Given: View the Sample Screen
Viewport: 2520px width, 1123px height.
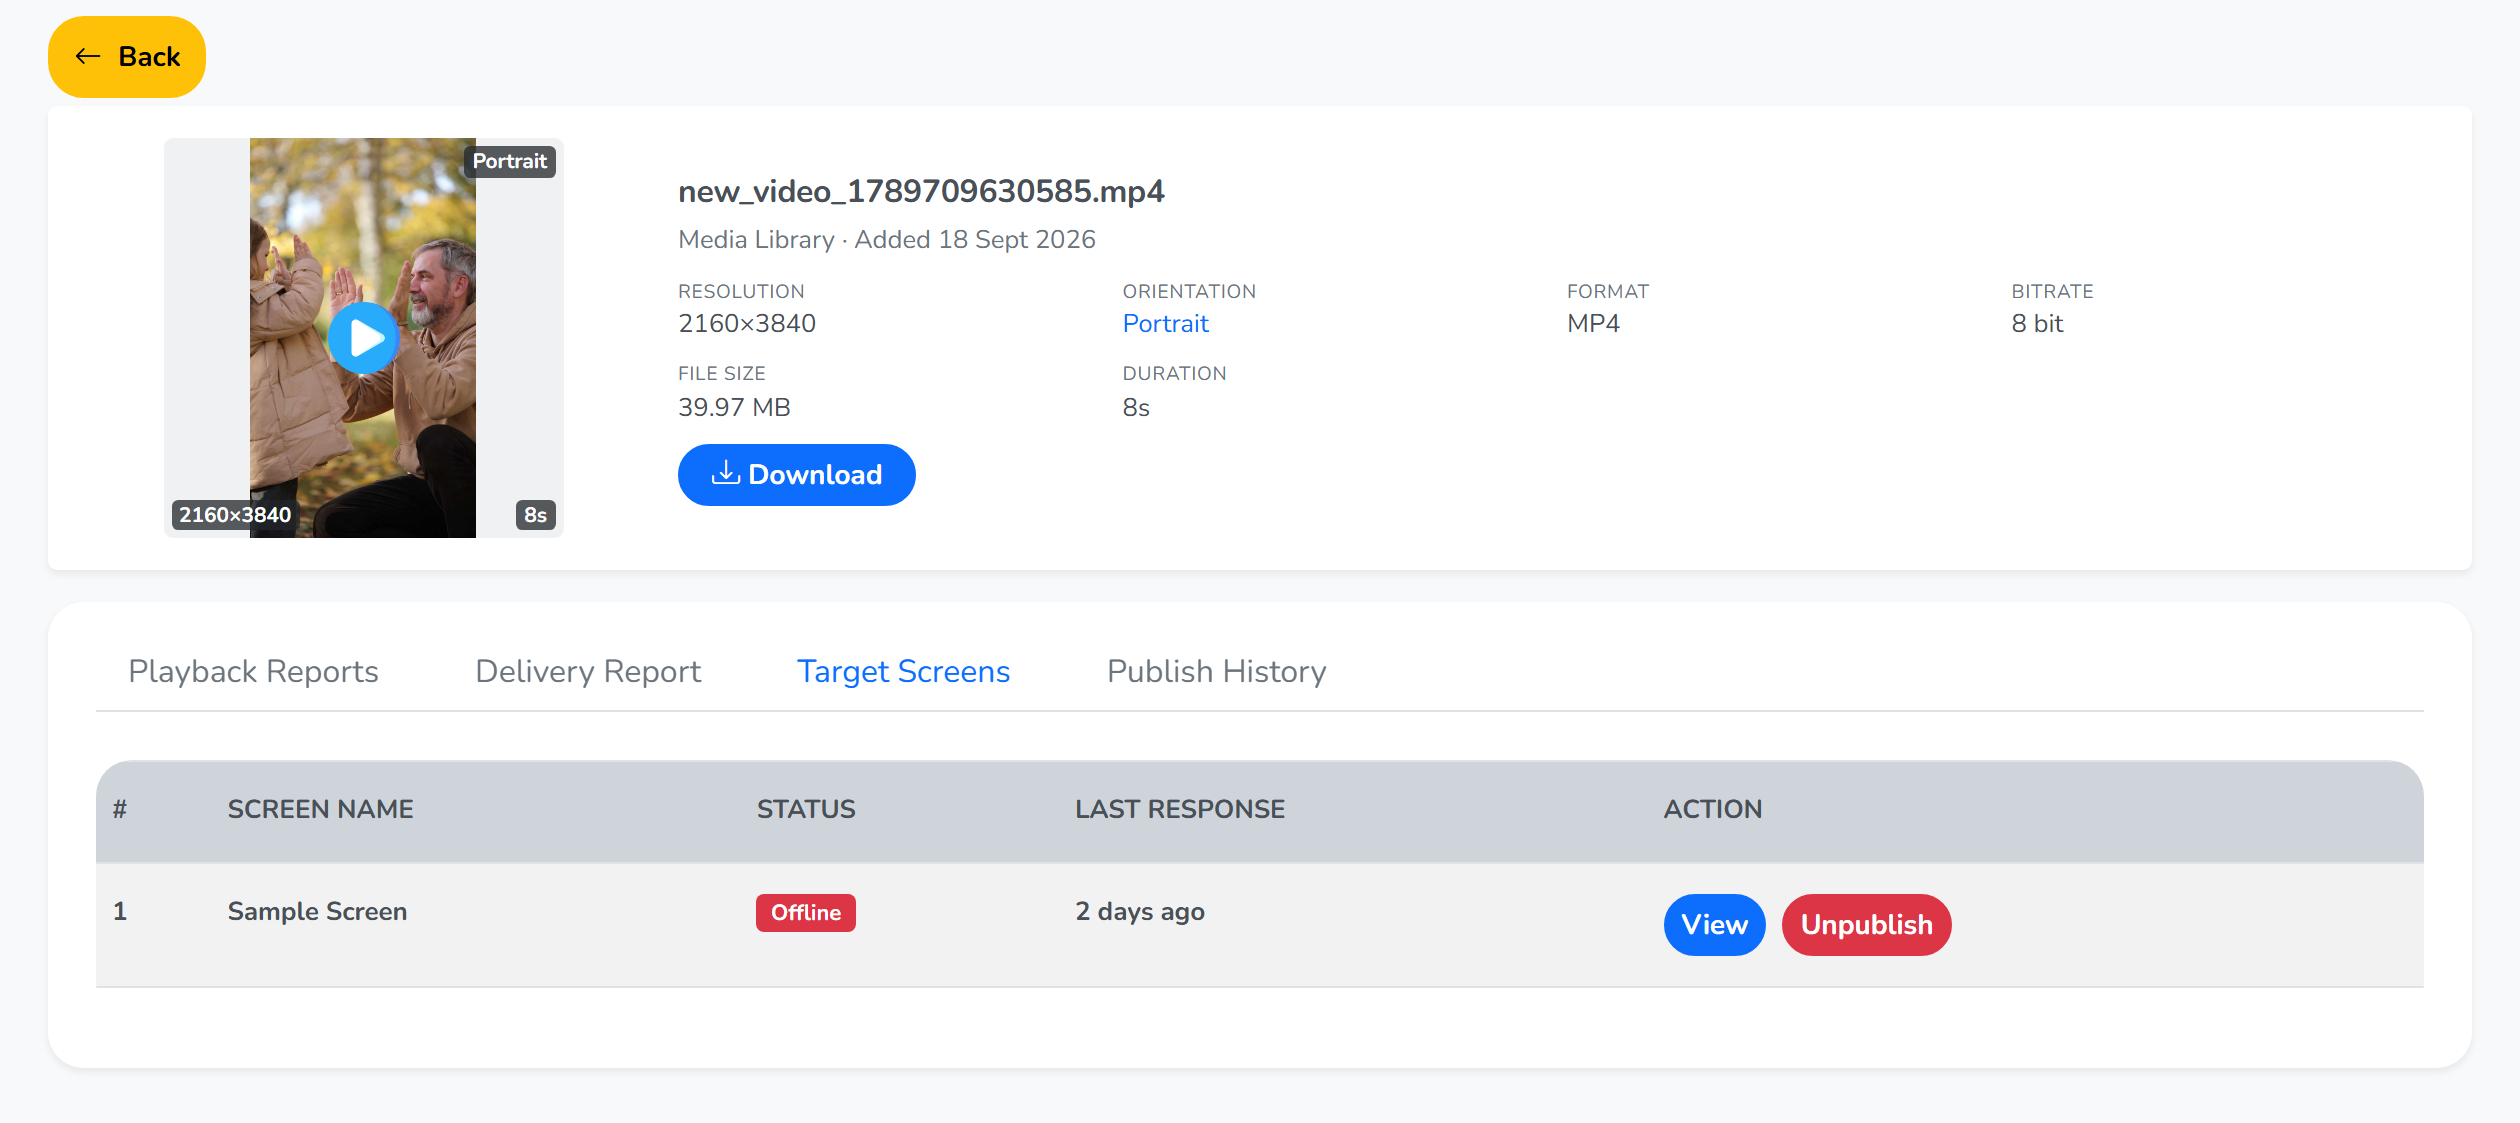Looking at the screenshot, I should click(x=1714, y=925).
